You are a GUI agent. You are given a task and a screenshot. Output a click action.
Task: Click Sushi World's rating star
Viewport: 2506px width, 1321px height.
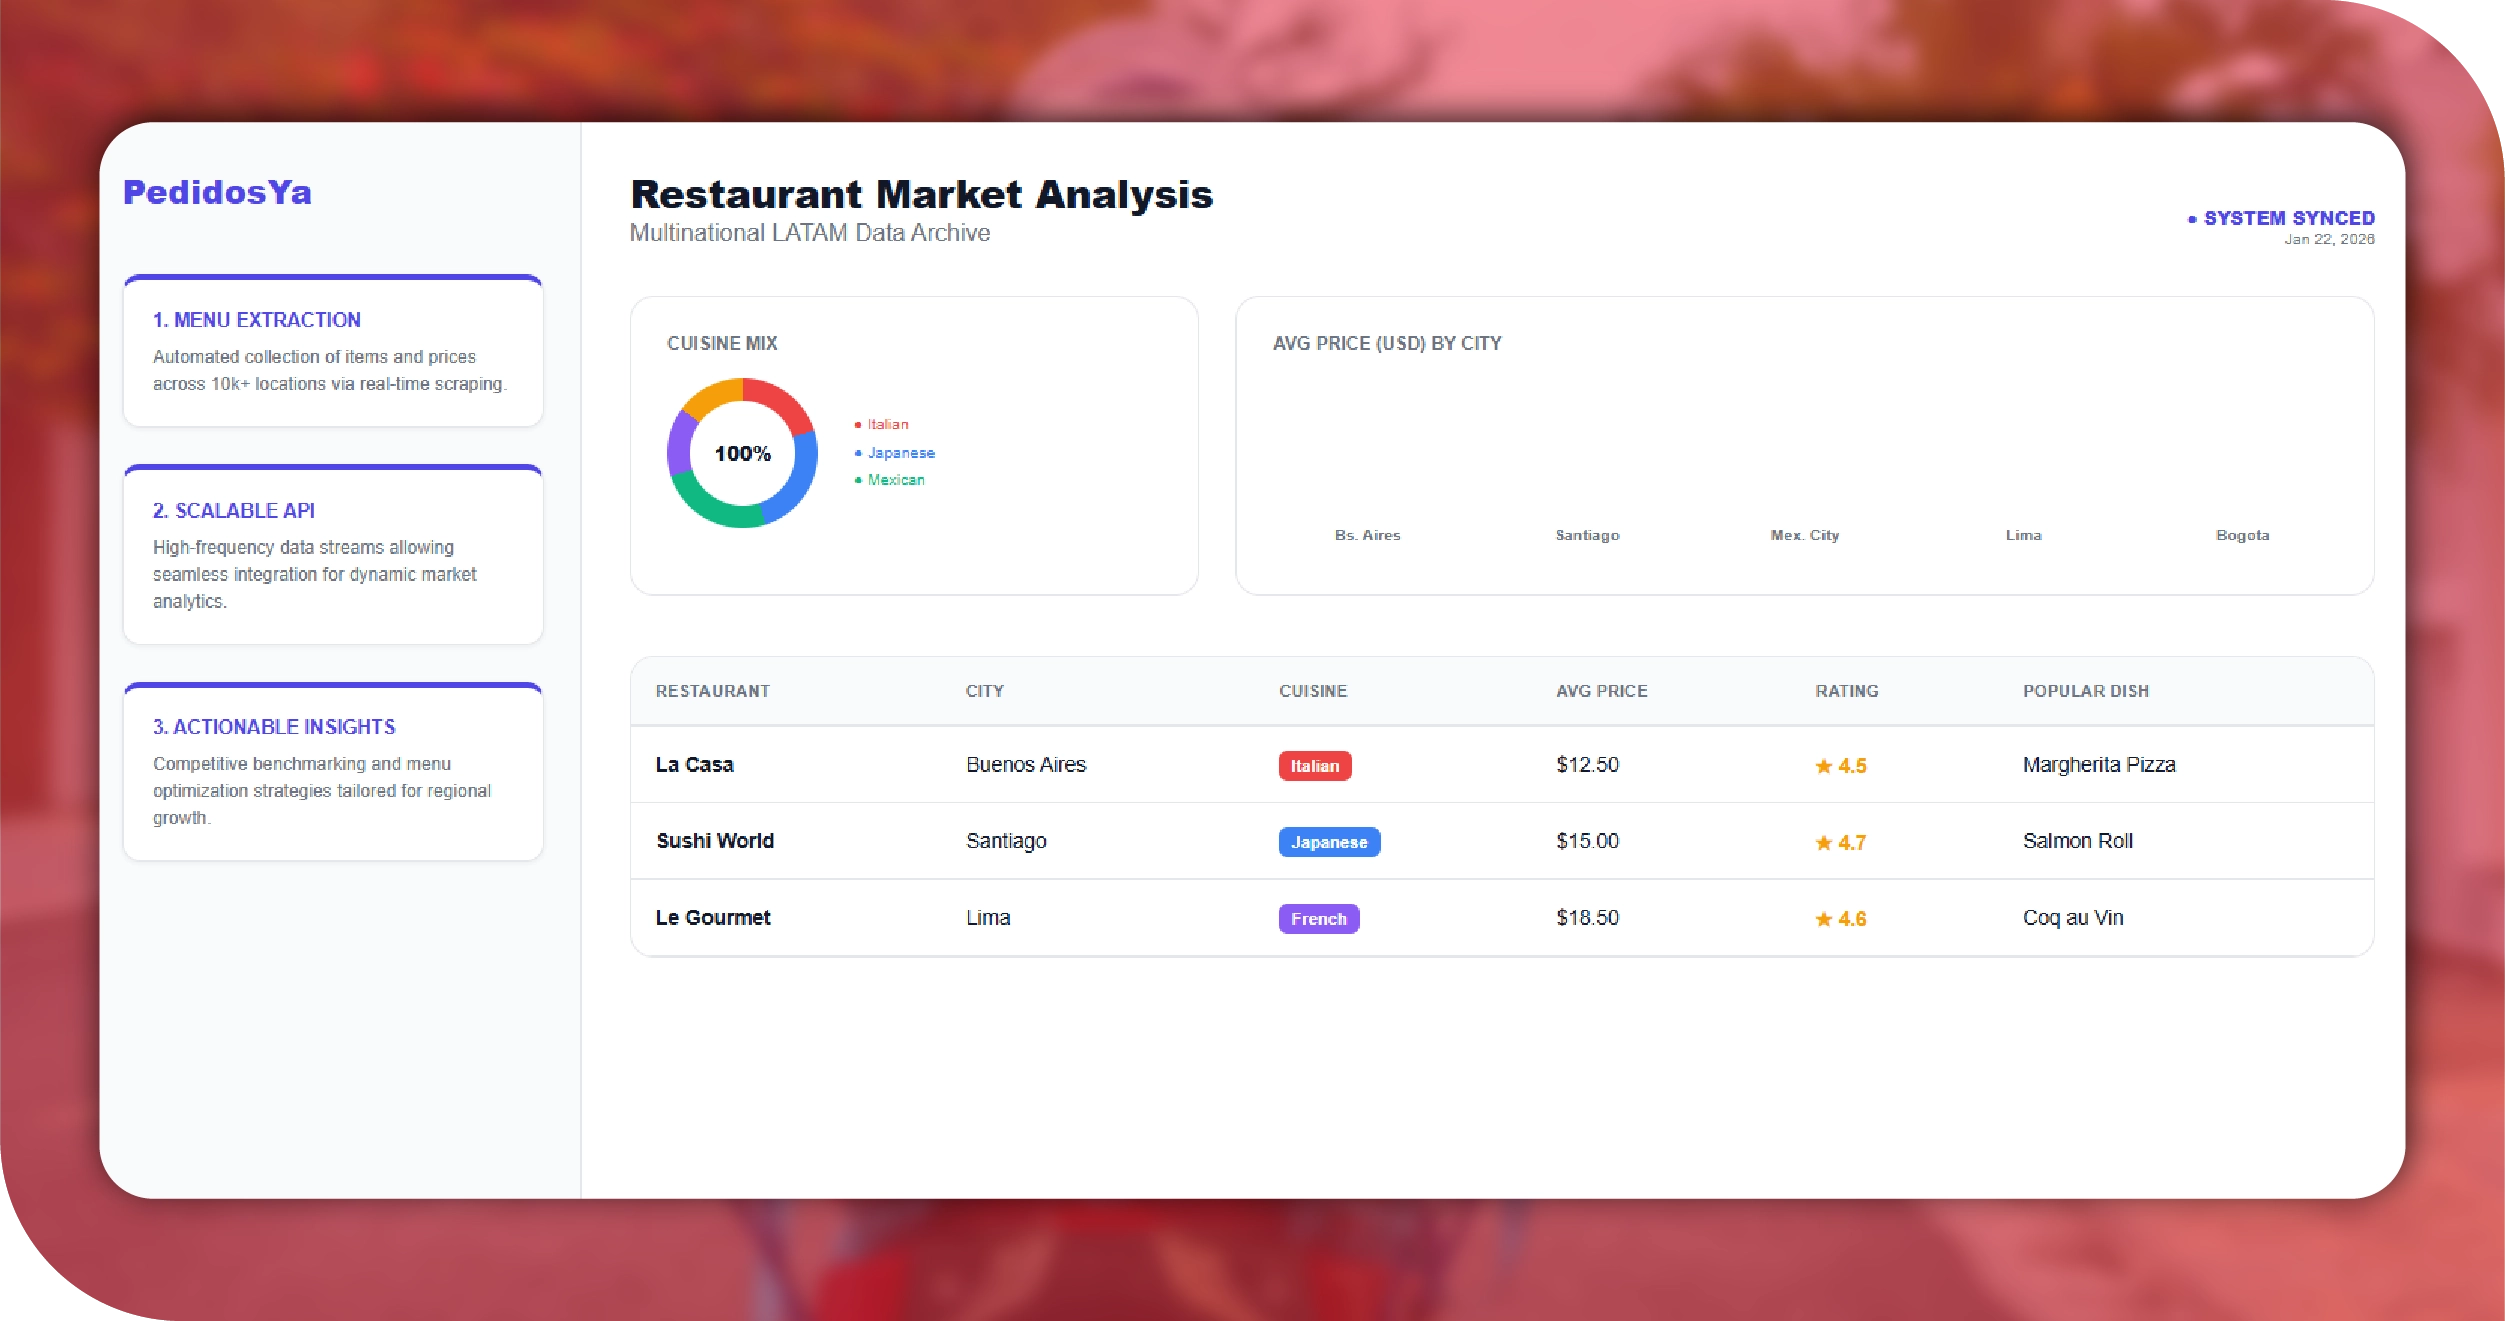[1823, 843]
